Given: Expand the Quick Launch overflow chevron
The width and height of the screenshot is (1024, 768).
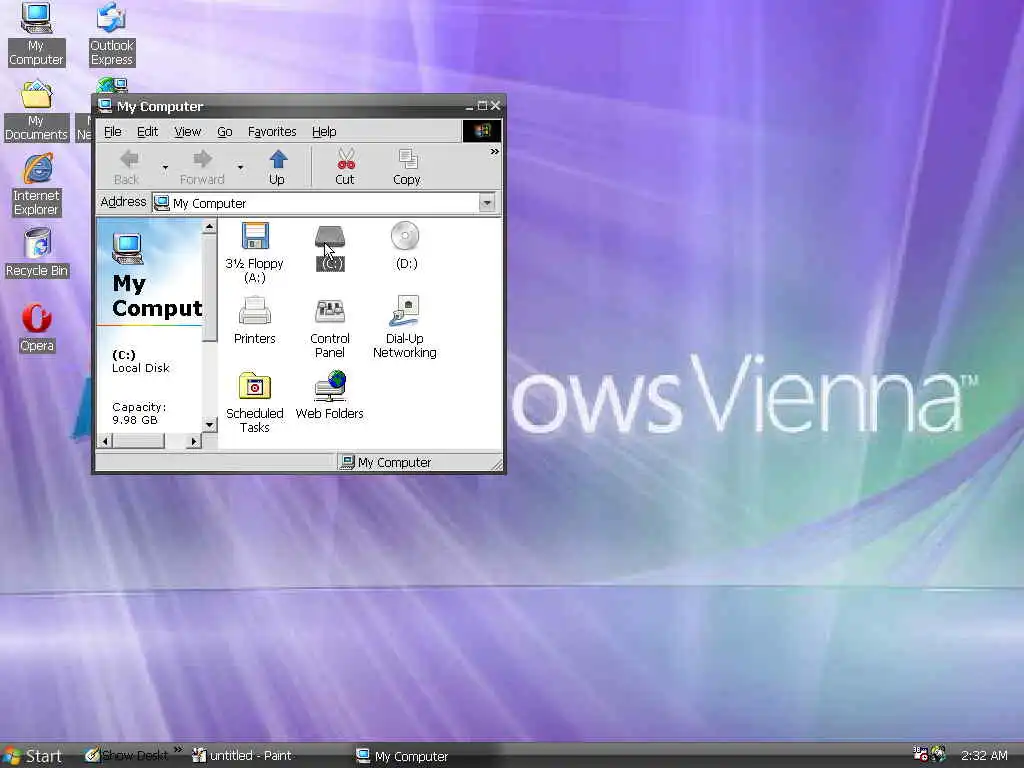Looking at the screenshot, I should (x=178, y=750).
